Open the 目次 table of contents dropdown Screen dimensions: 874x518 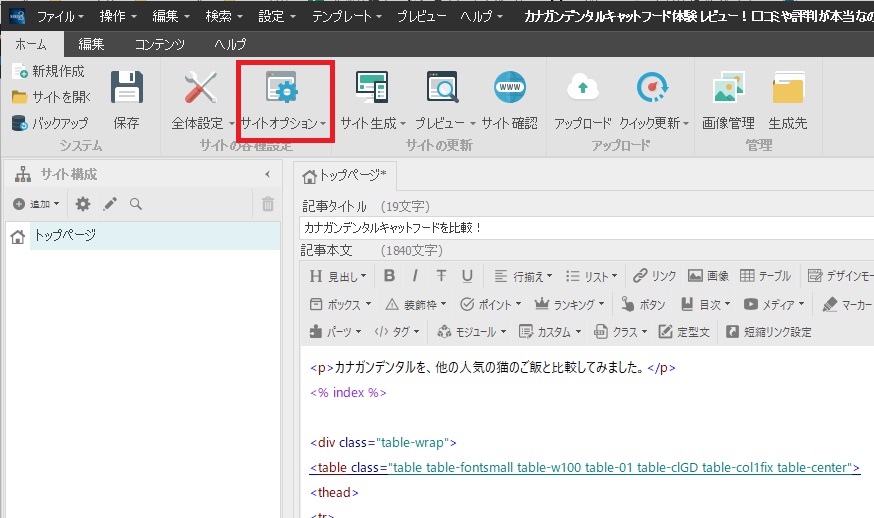tap(705, 304)
